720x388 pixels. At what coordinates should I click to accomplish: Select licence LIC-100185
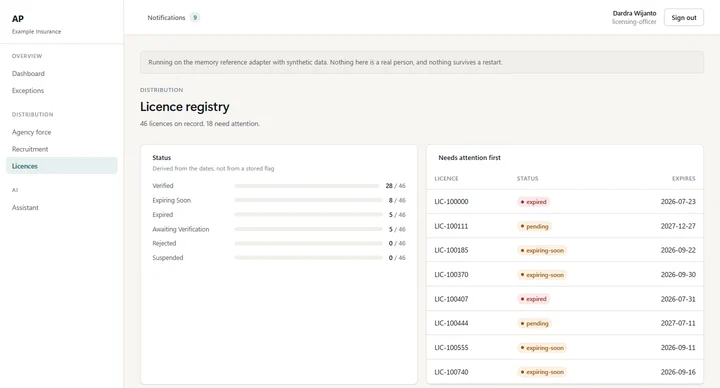(451, 250)
